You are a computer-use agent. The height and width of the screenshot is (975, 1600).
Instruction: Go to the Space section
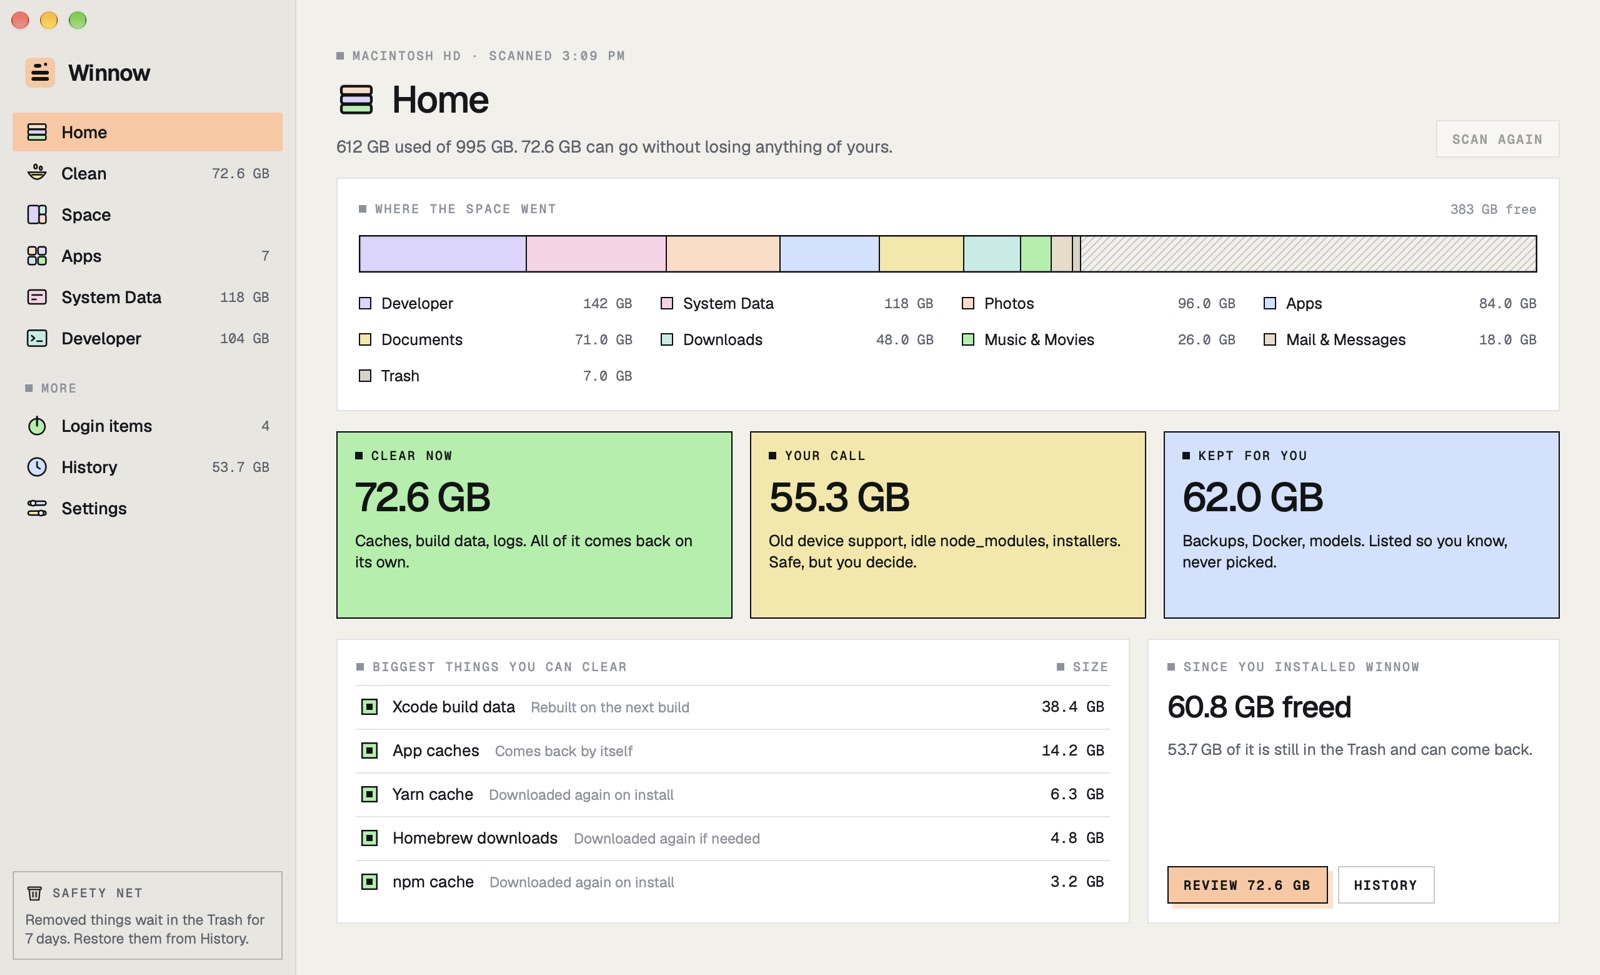pos(148,214)
